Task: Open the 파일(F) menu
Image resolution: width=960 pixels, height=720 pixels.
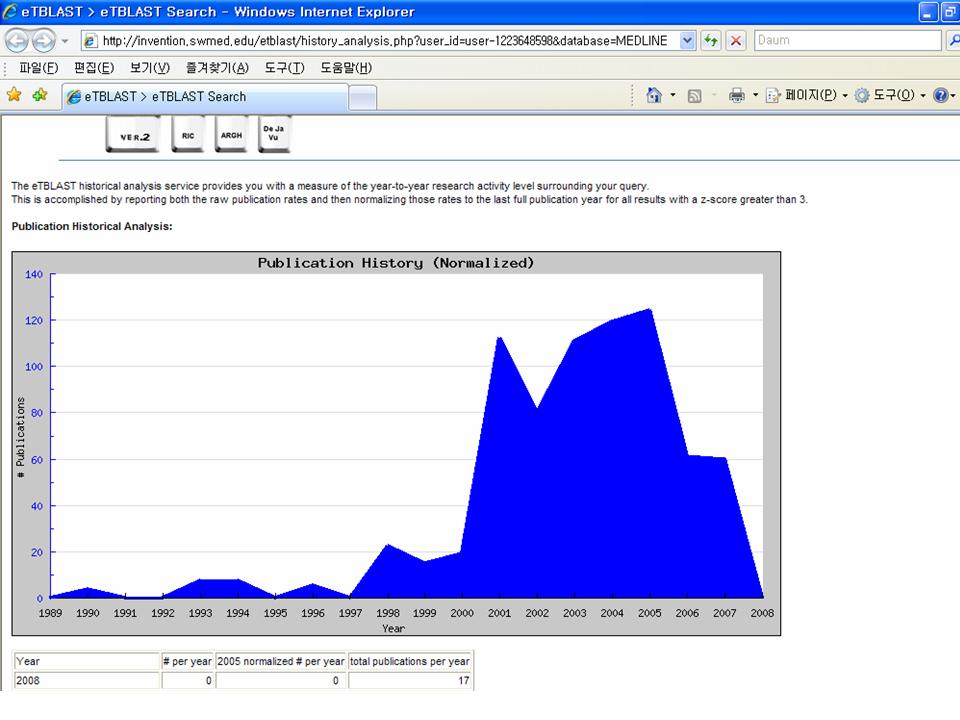Action: click(39, 67)
